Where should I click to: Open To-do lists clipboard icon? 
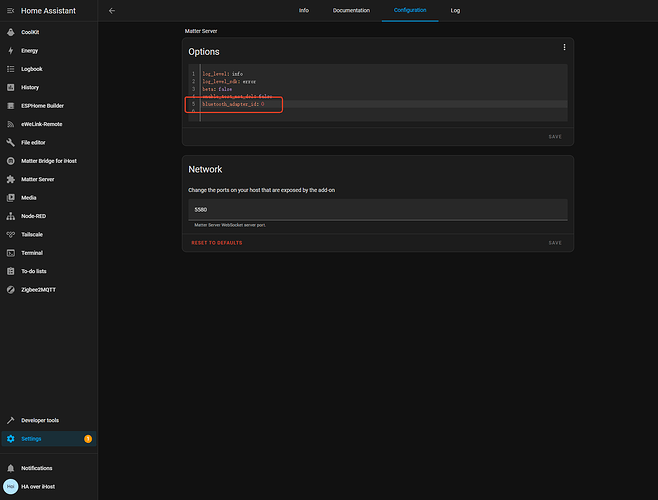click(10, 271)
